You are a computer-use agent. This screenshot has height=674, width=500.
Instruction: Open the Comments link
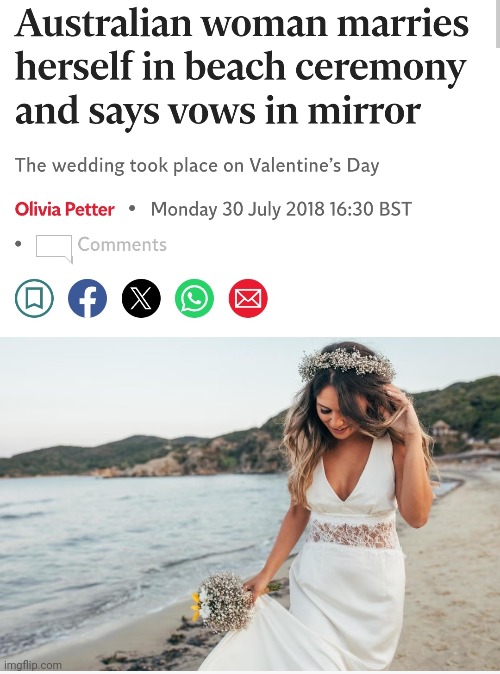(x=122, y=245)
